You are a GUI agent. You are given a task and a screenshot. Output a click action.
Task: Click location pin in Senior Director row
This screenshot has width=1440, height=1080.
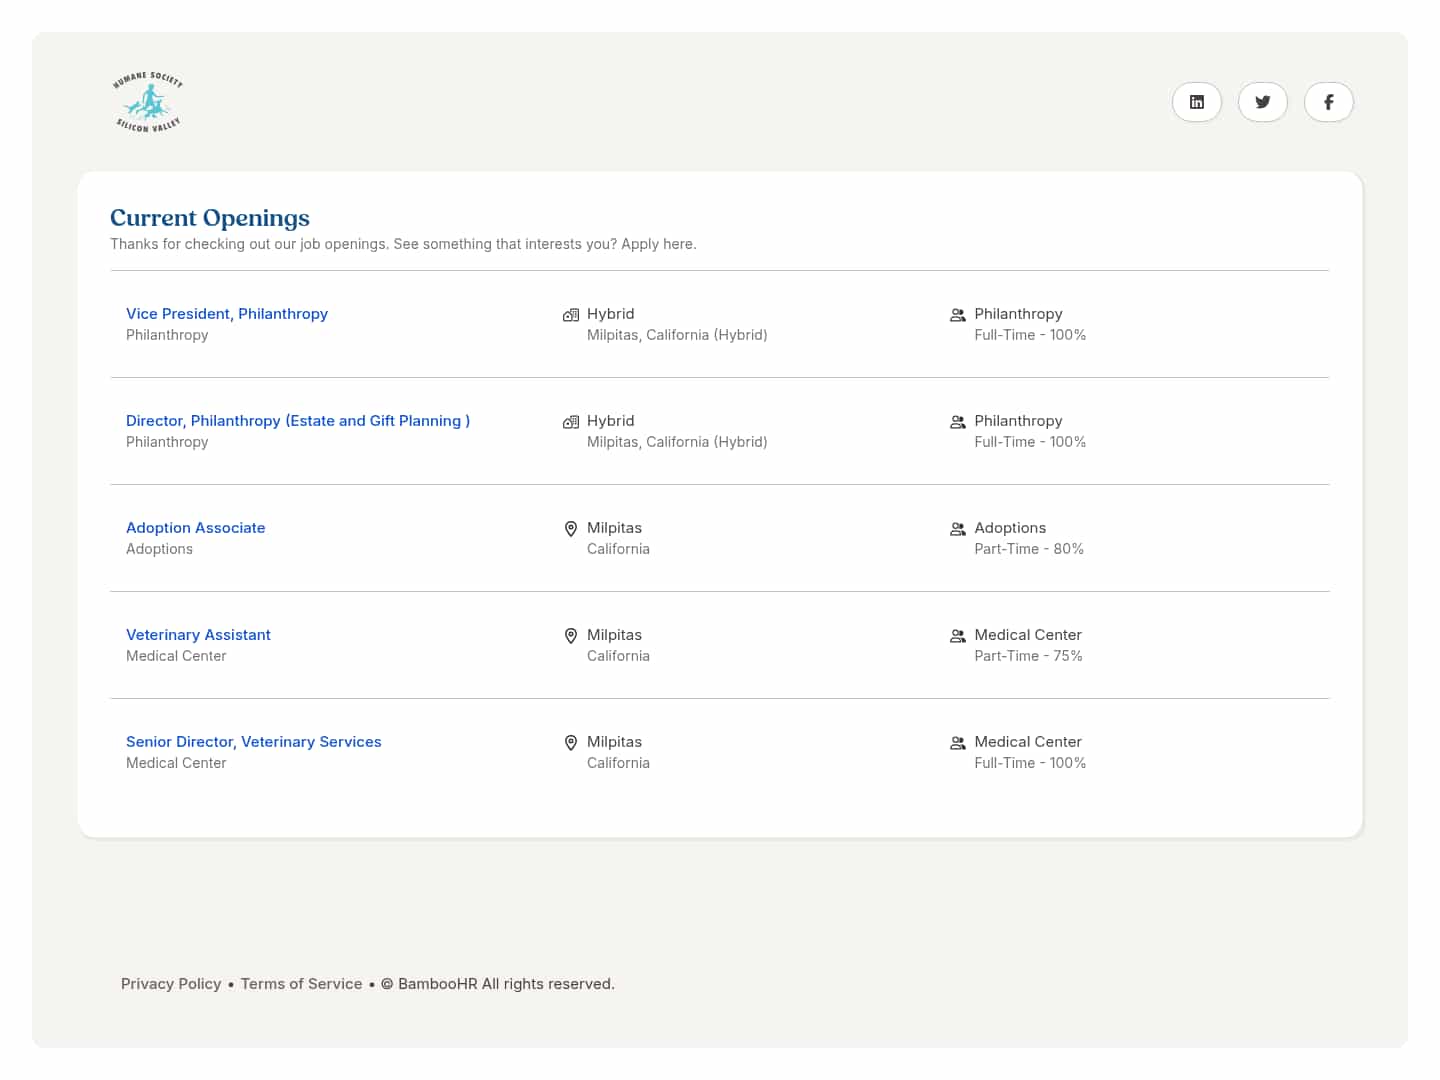[571, 743]
